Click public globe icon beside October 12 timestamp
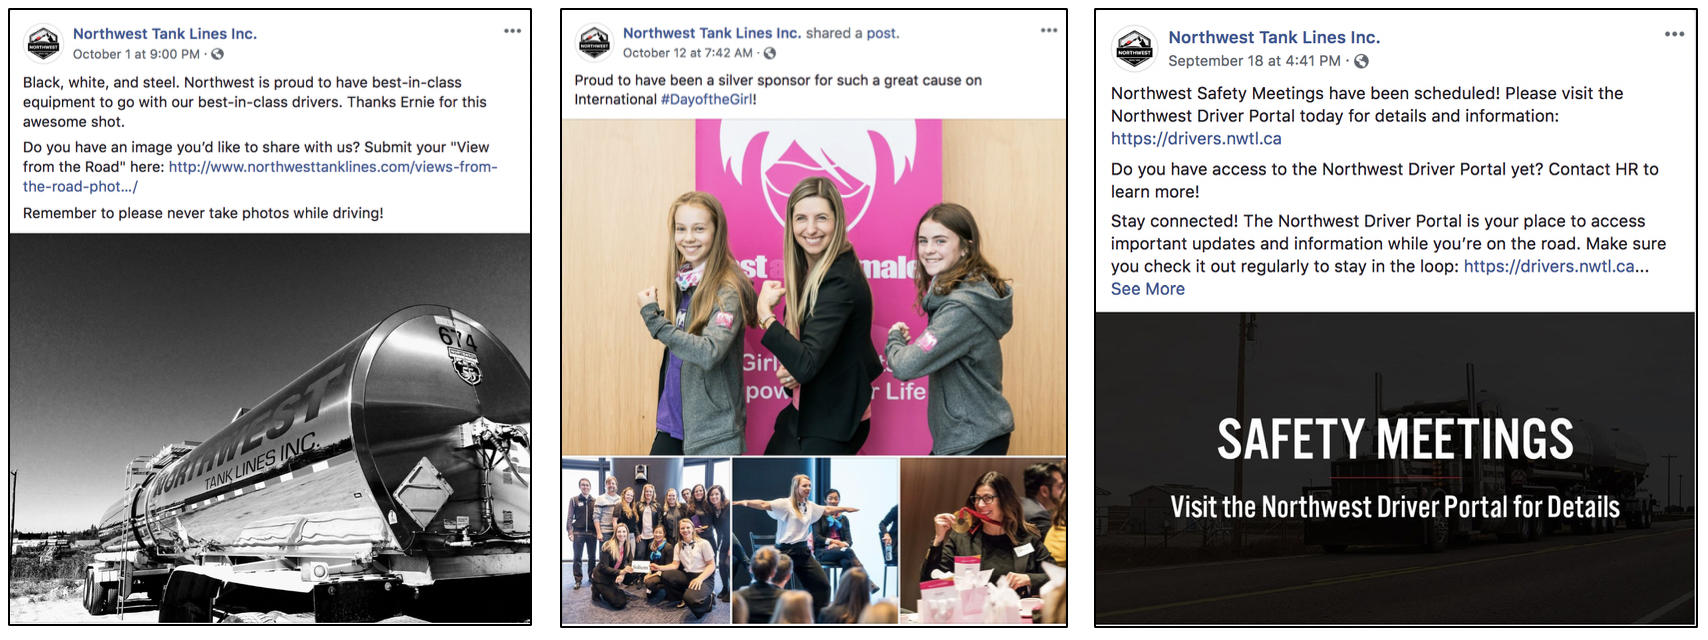 tap(769, 53)
